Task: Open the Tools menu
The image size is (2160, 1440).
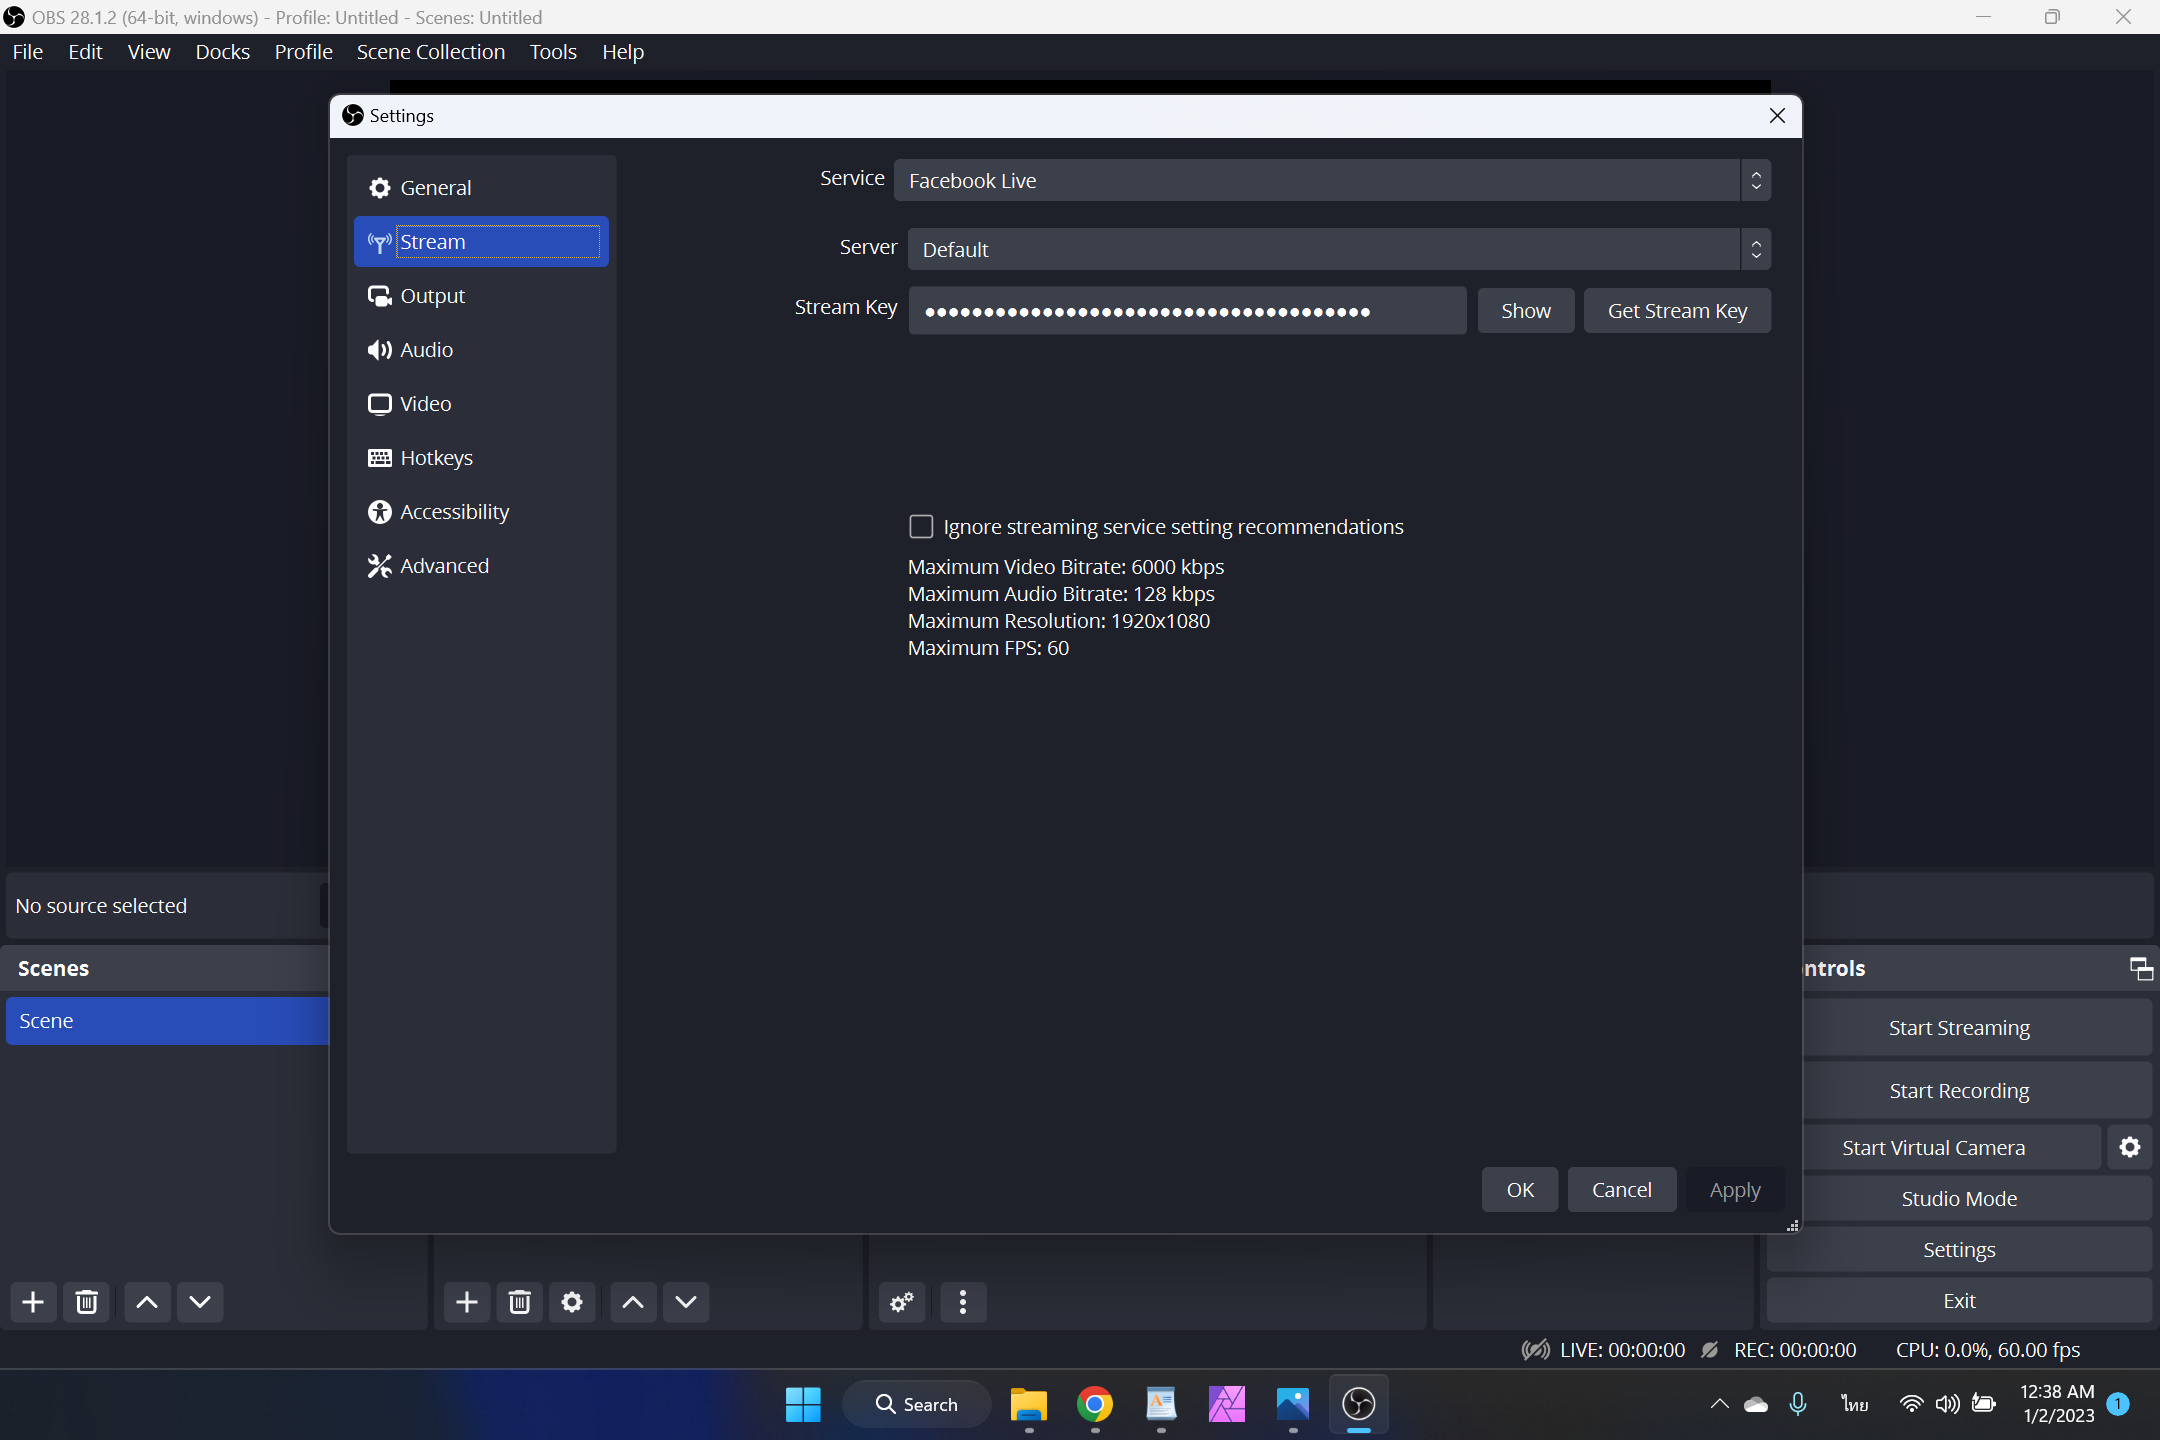Action: click(553, 52)
